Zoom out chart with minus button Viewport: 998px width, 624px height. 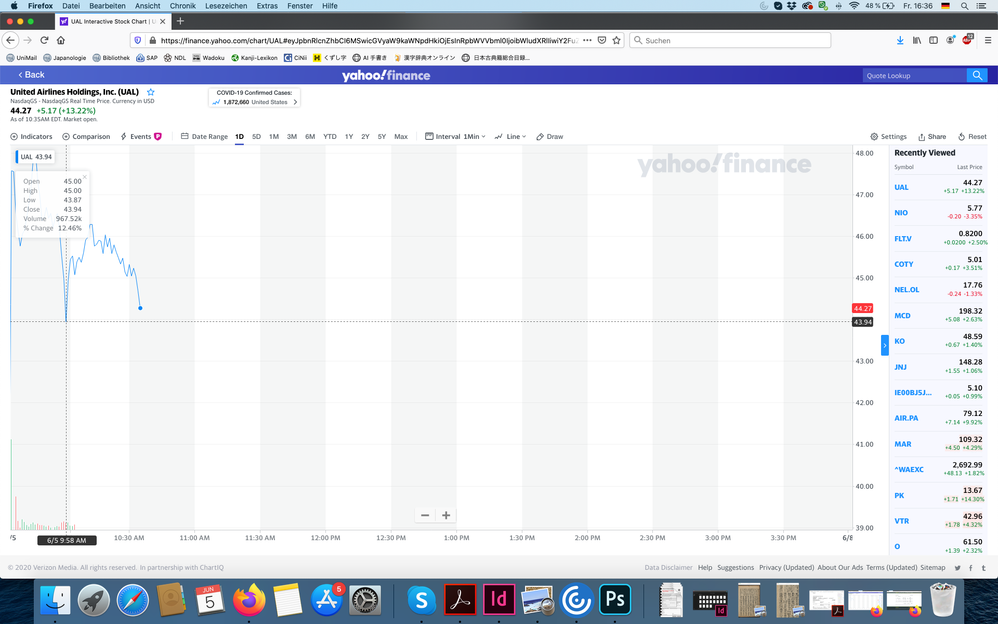[x=425, y=515]
